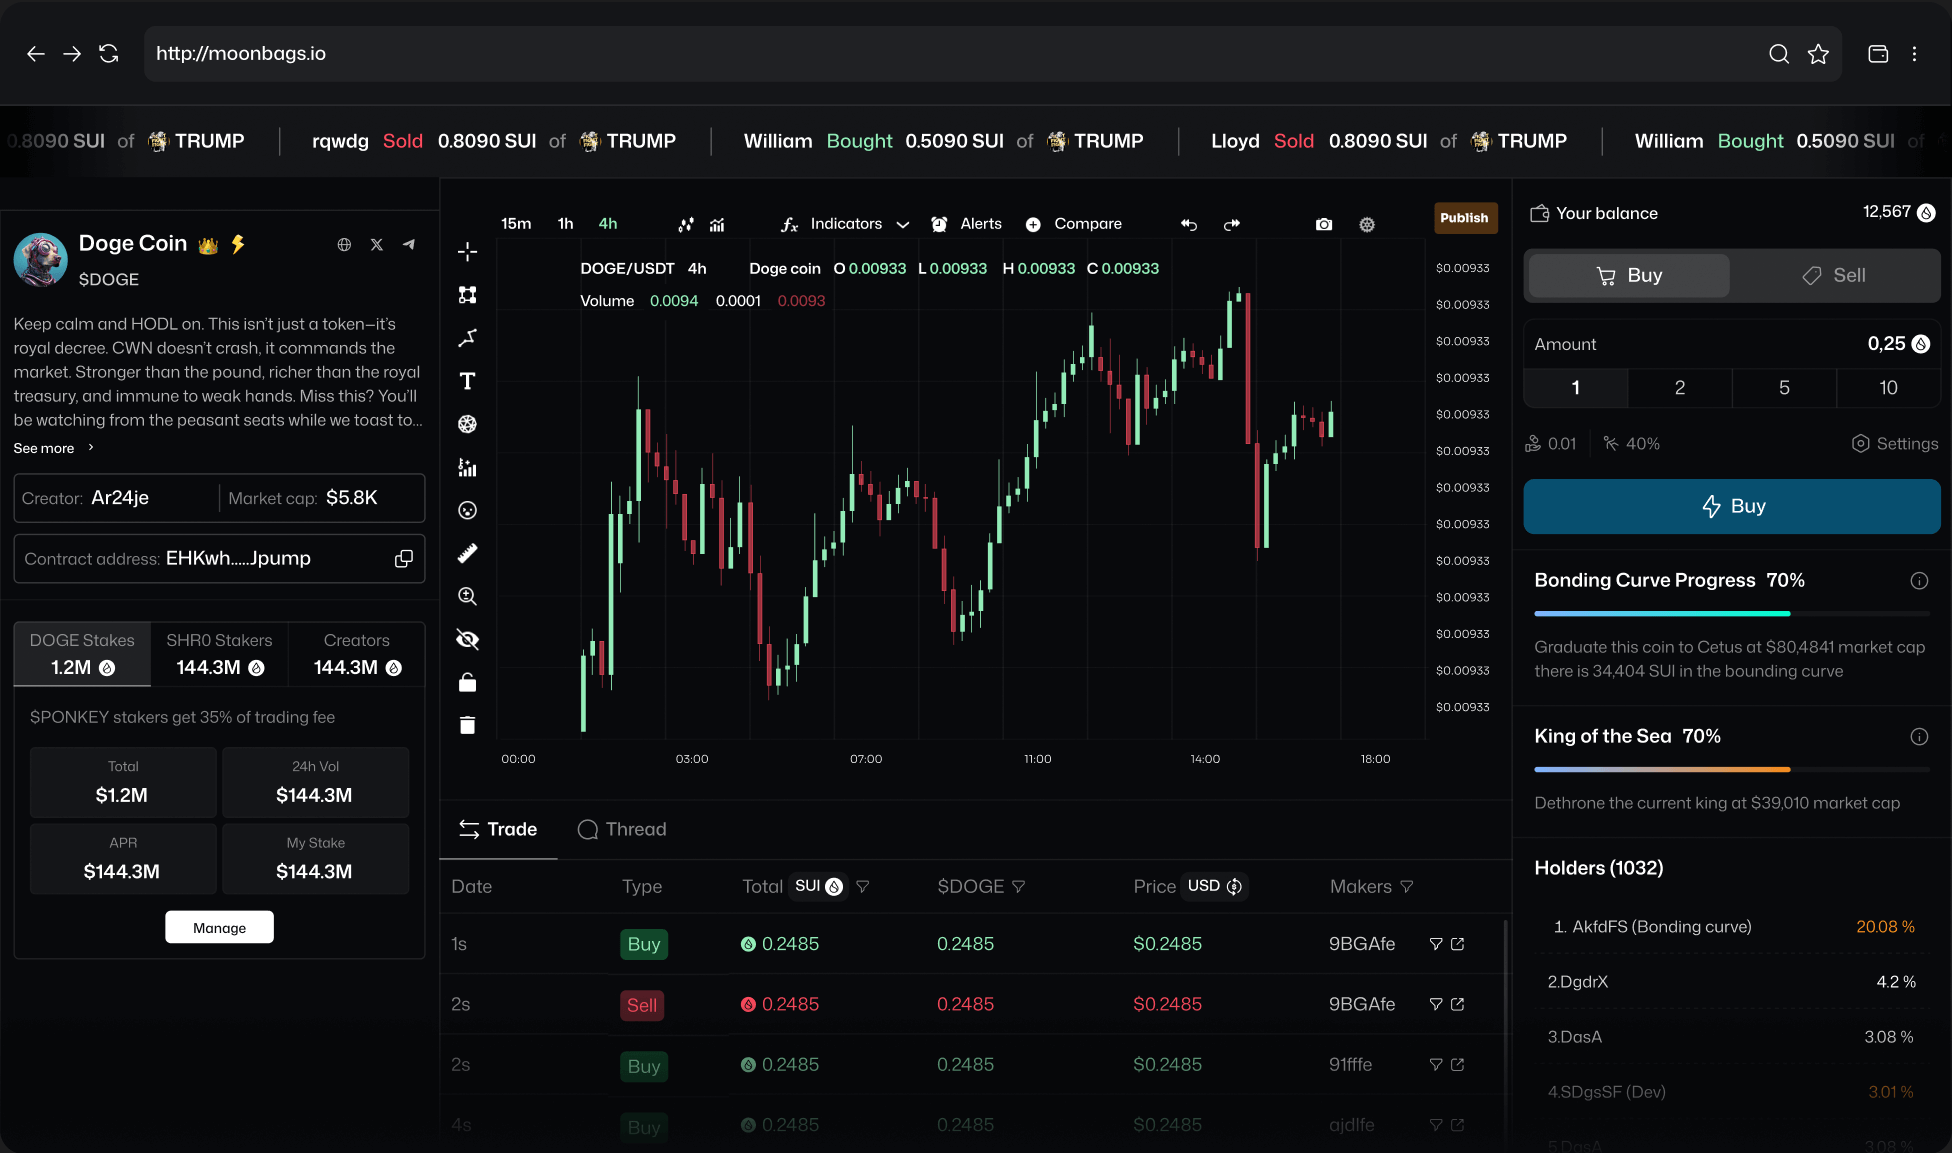Screen dimensions: 1952x1153
Task: Open the Total SUI currency selector
Action: point(819,886)
